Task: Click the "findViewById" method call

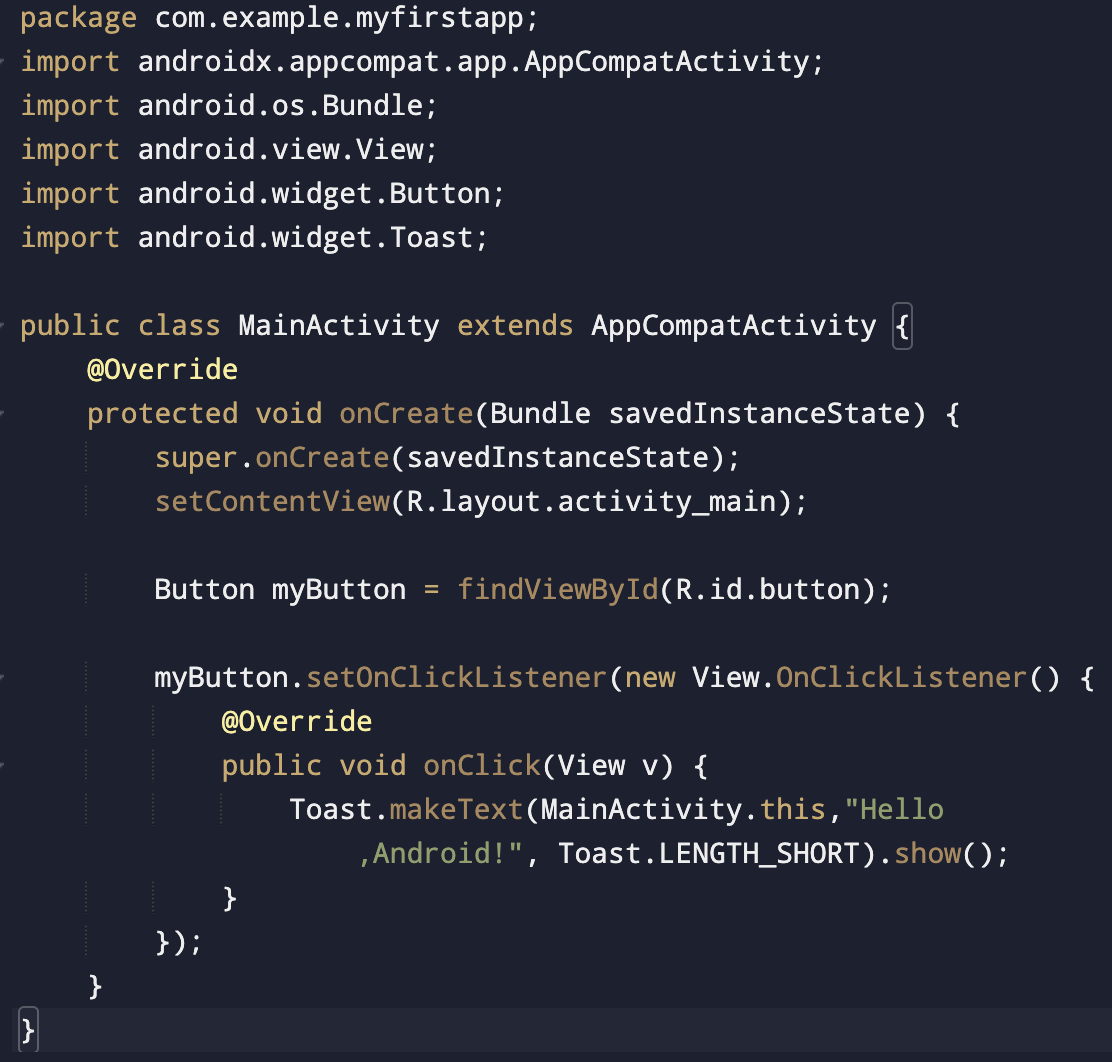Action: point(557,590)
